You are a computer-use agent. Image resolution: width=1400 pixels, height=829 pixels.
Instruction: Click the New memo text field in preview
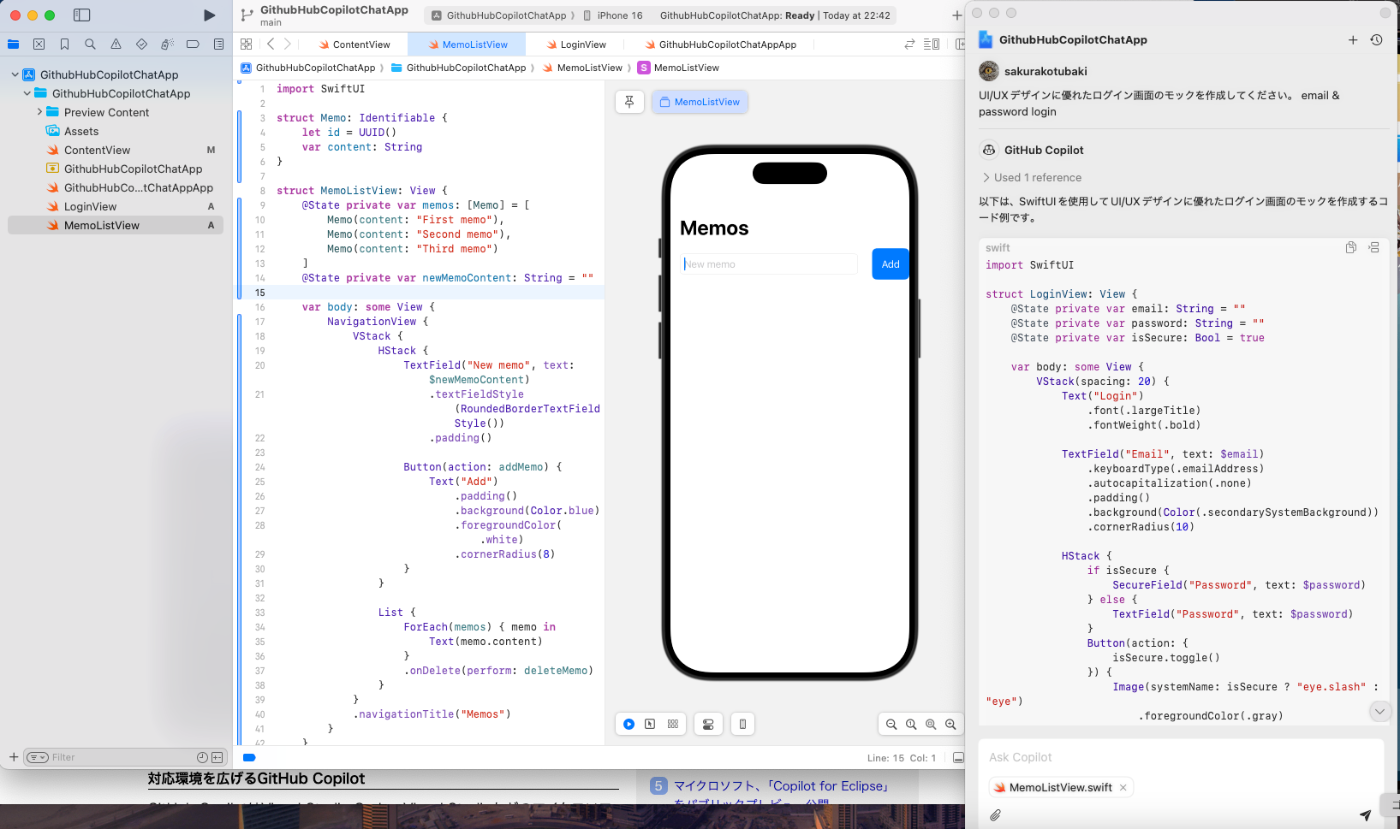click(768, 264)
